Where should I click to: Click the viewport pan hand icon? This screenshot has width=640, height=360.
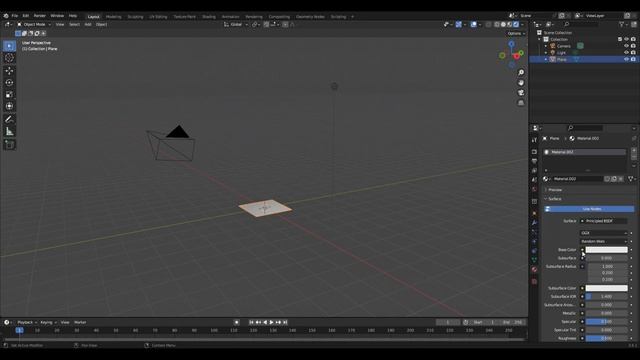point(521,83)
